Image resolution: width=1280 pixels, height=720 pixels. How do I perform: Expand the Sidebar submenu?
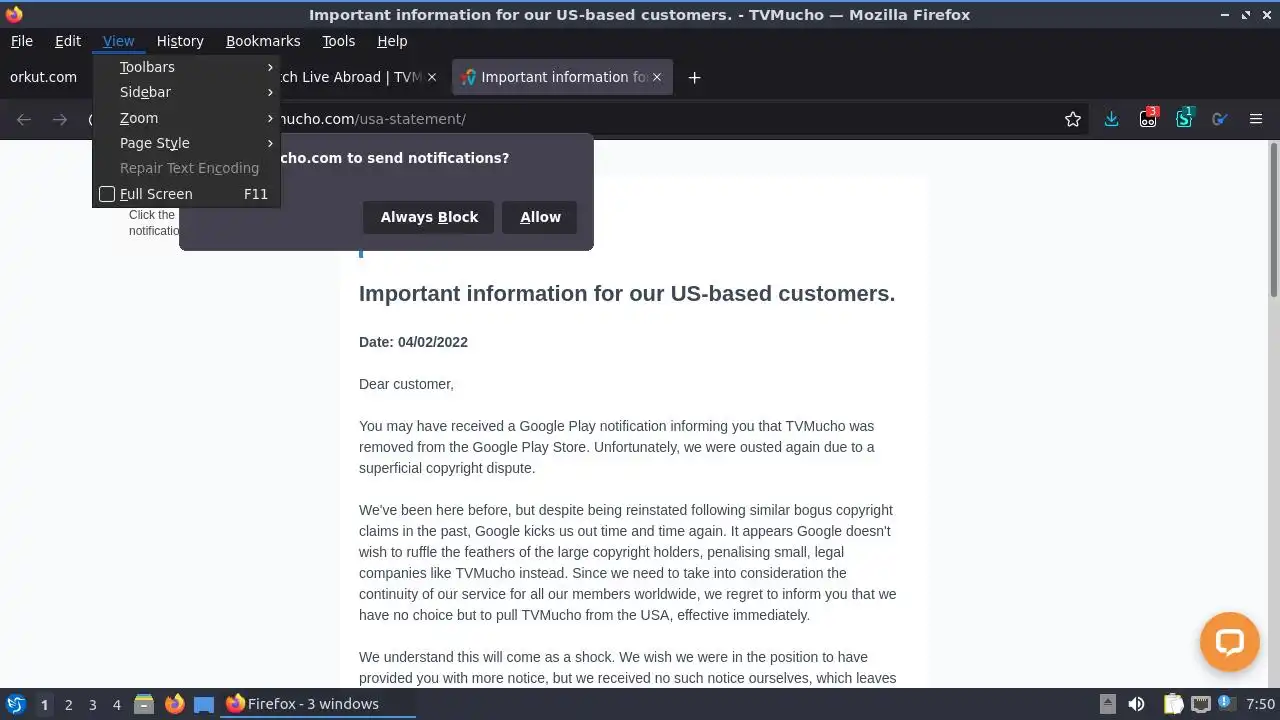pos(186,92)
